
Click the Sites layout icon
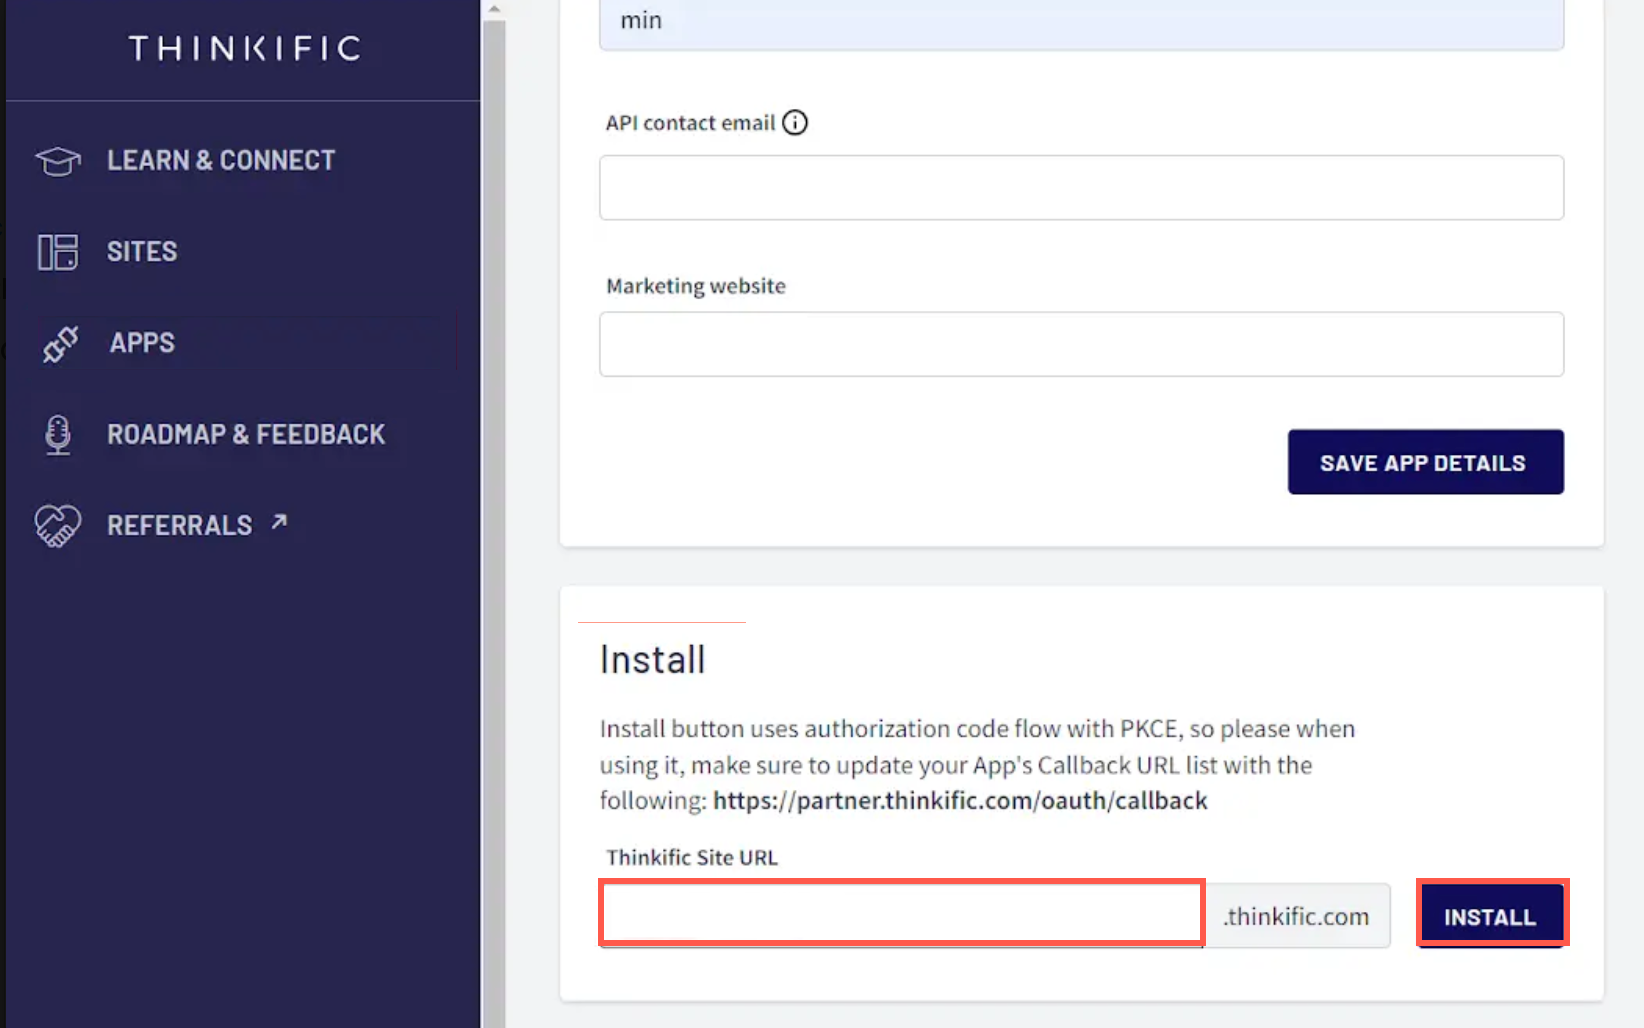[x=58, y=252]
